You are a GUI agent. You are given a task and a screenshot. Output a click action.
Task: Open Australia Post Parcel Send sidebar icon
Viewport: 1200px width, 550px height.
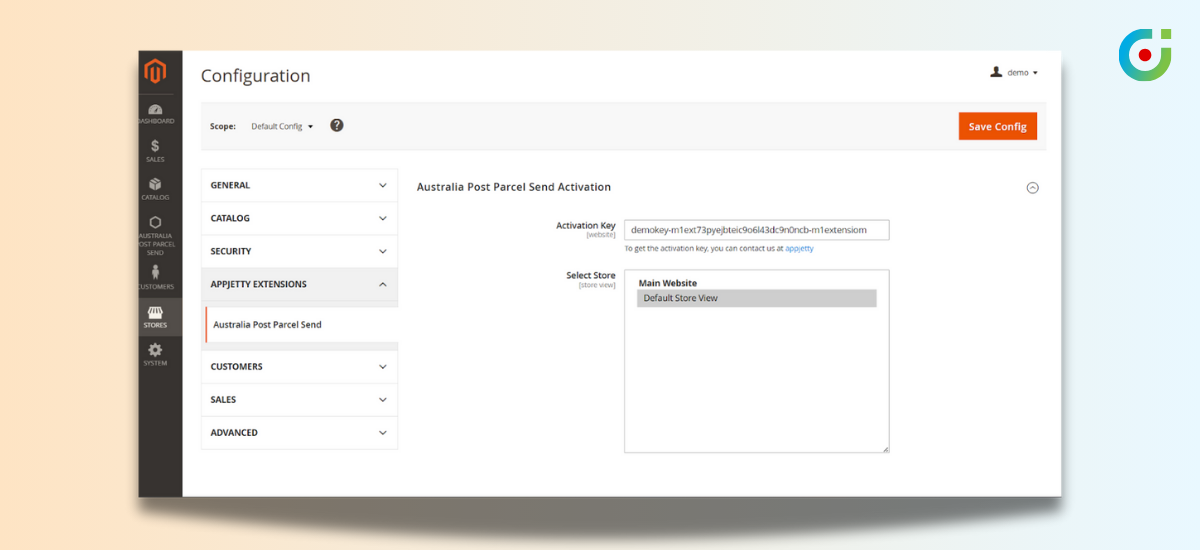(155, 235)
